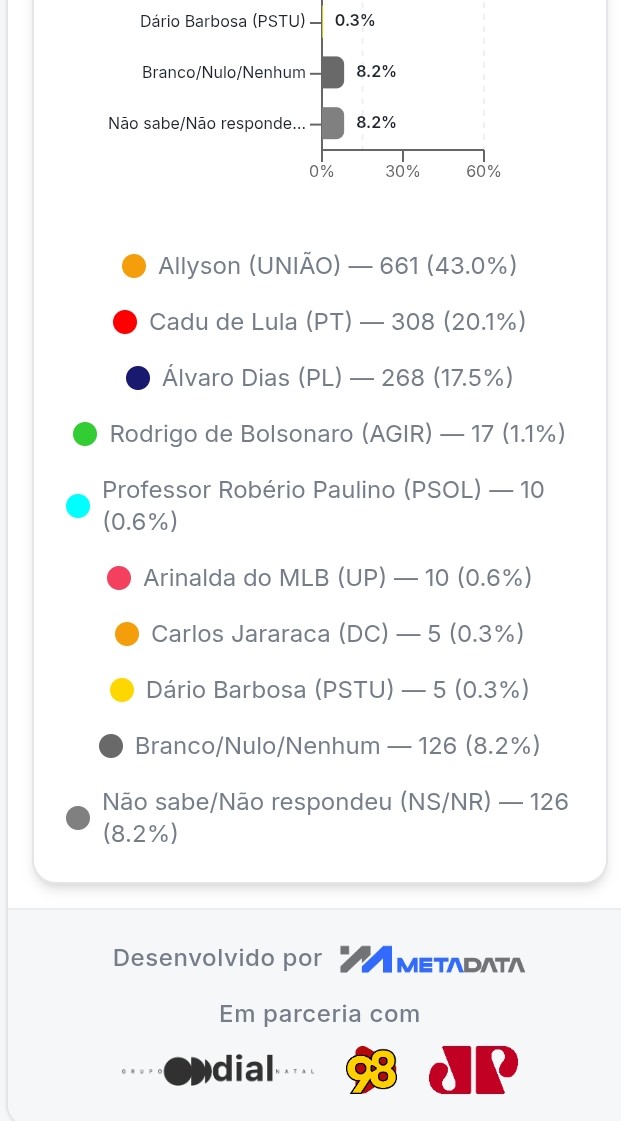The height and width of the screenshot is (1121, 621).
Task: Click the Allyson (UNIÃO) — 661 legend text
Action: [x=337, y=266]
